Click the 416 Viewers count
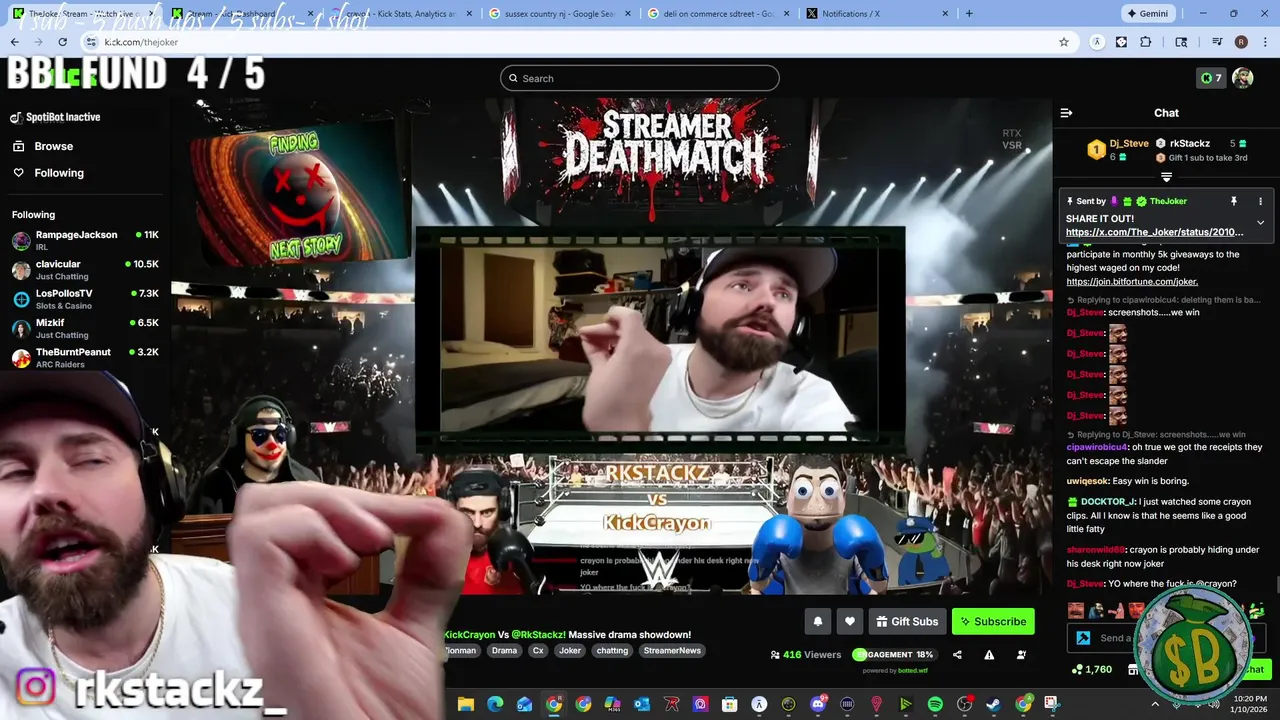 (805, 655)
